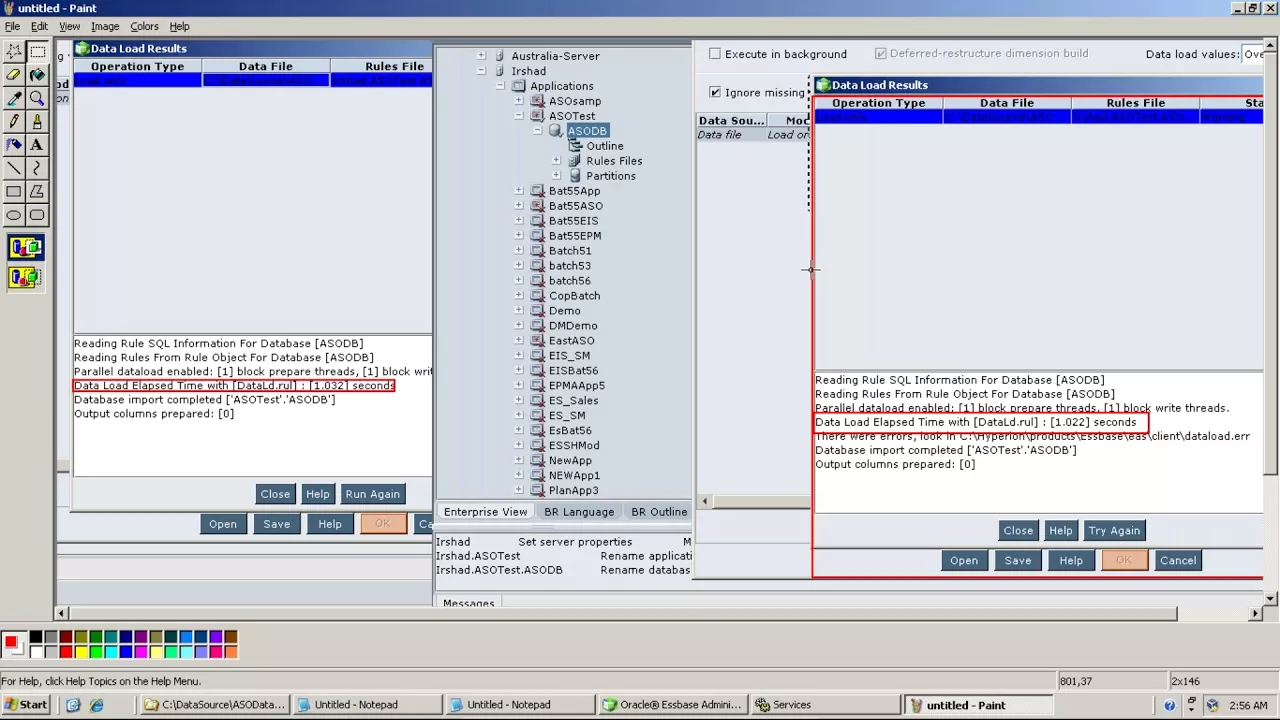1280x720 pixels.
Task: Expand the ASOsamp application node
Action: point(518,101)
